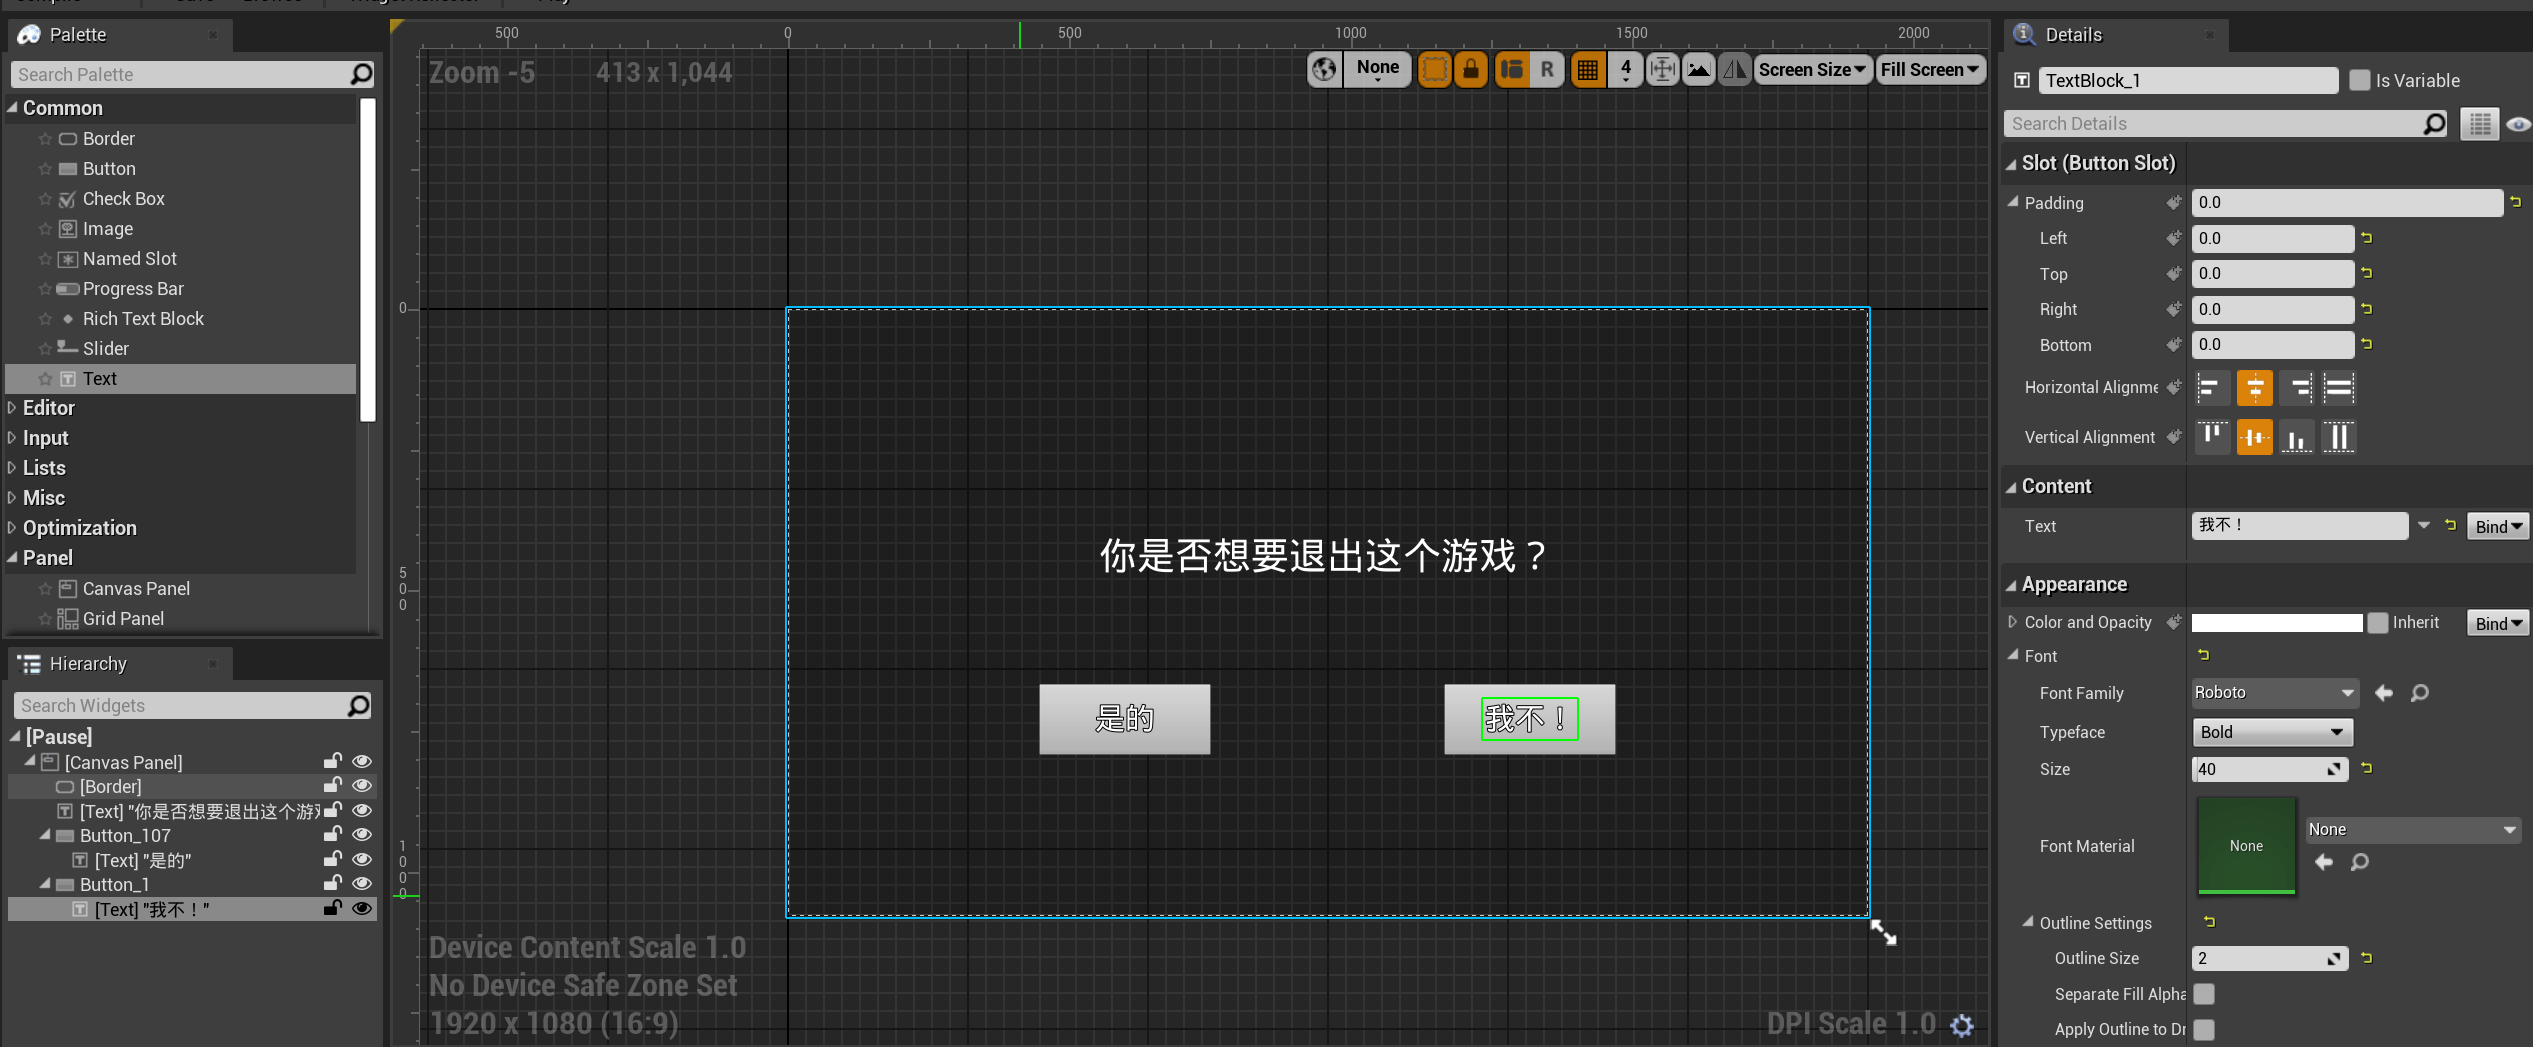Click the Search Details magnifier icon

point(2434,124)
